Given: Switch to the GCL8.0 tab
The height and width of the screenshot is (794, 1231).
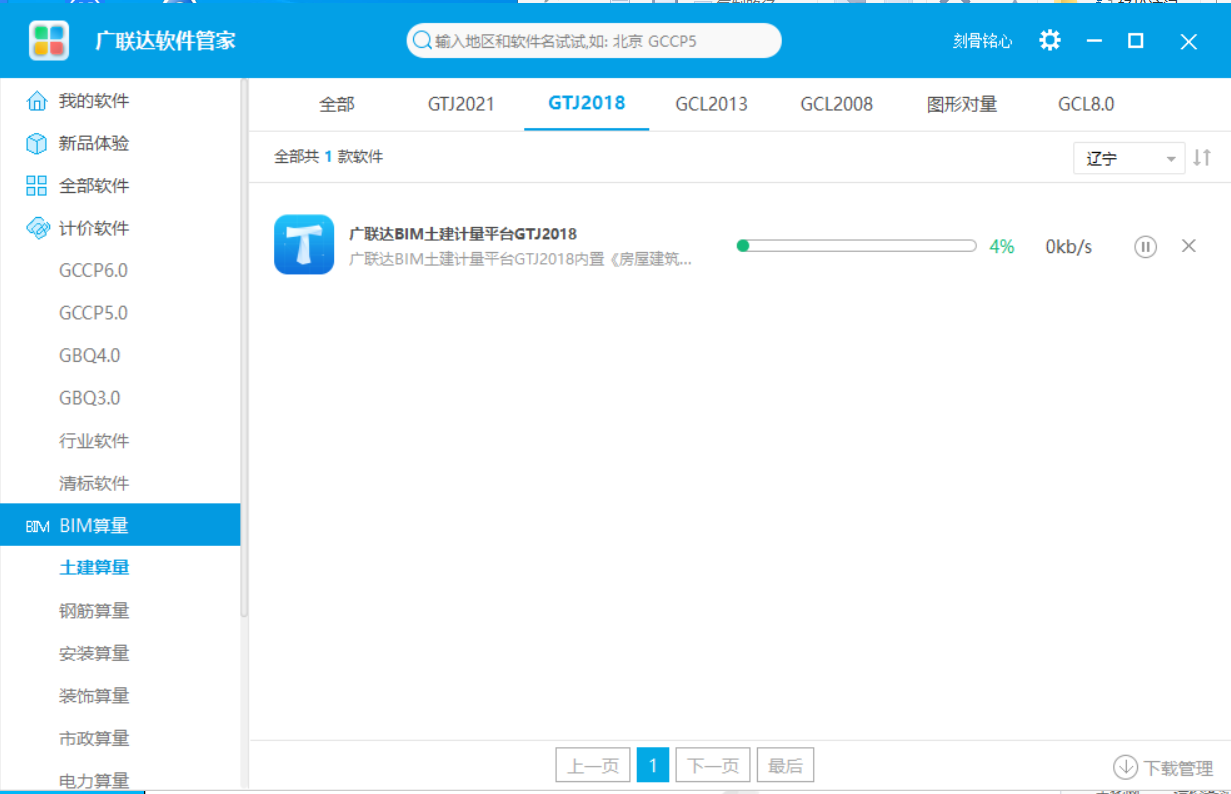Looking at the screenshot, I should [x=1086, y=104].
